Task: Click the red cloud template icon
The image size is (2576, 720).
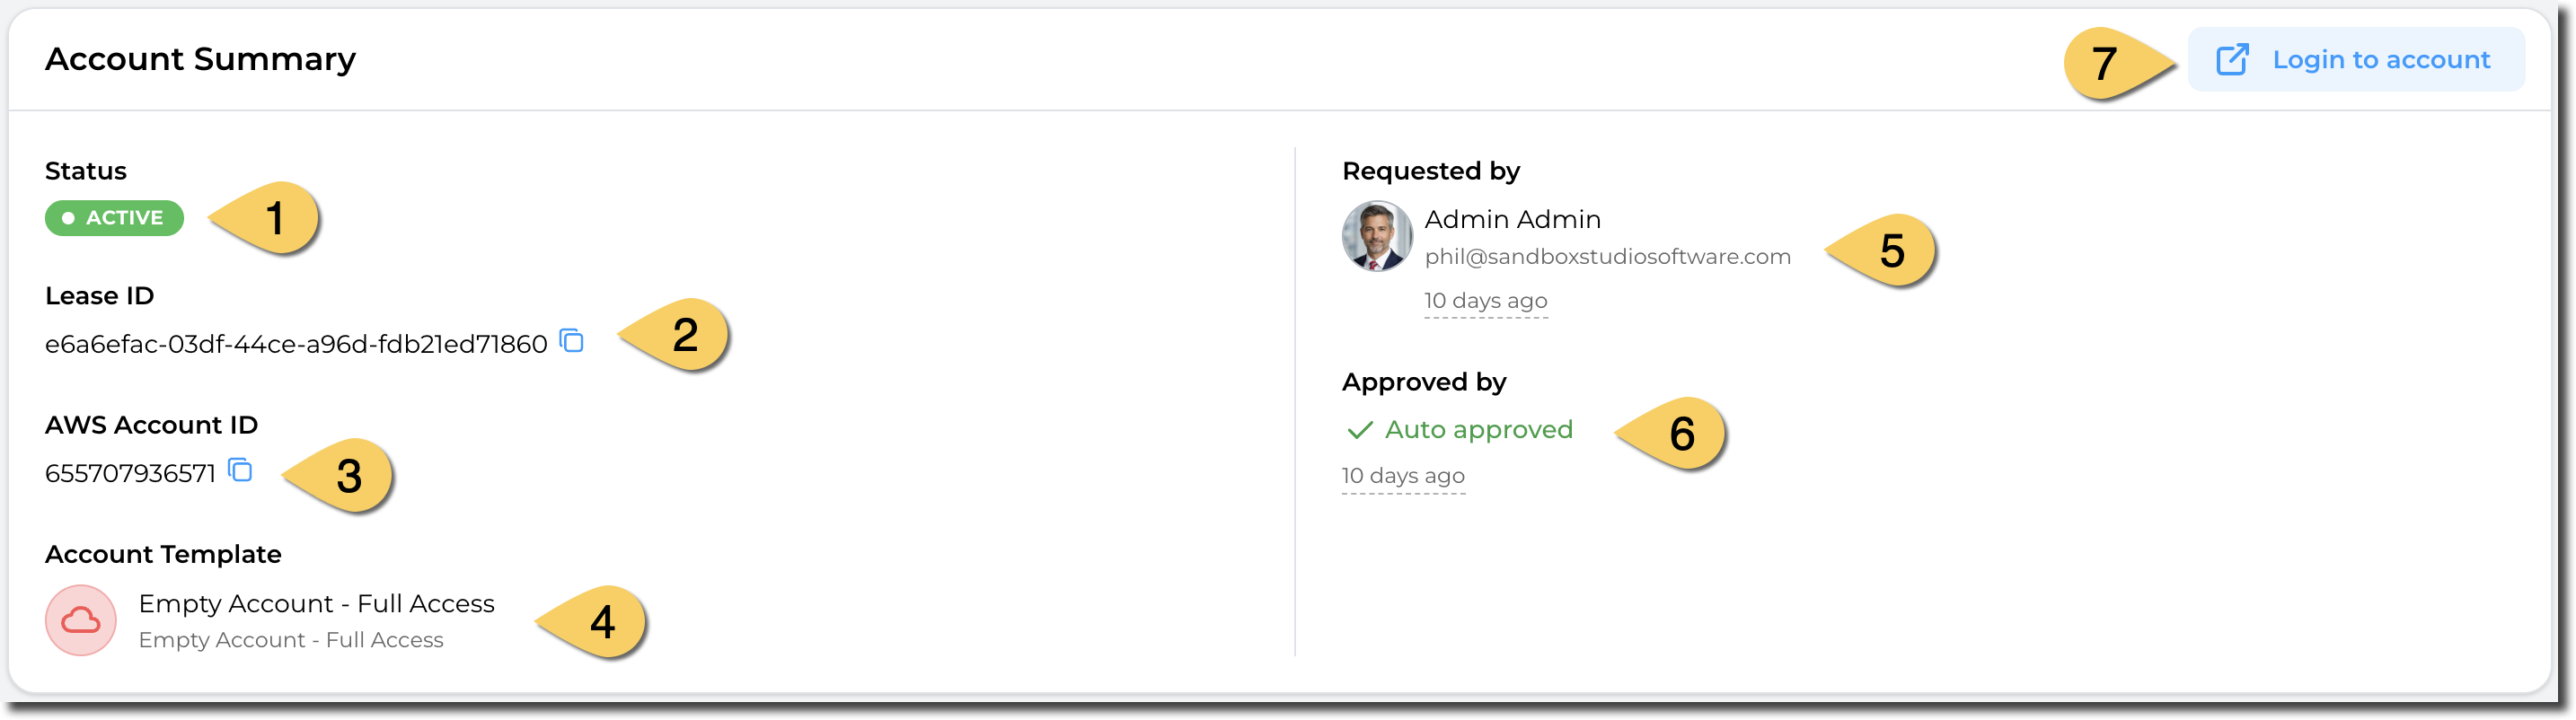Action: click(81, 621)
